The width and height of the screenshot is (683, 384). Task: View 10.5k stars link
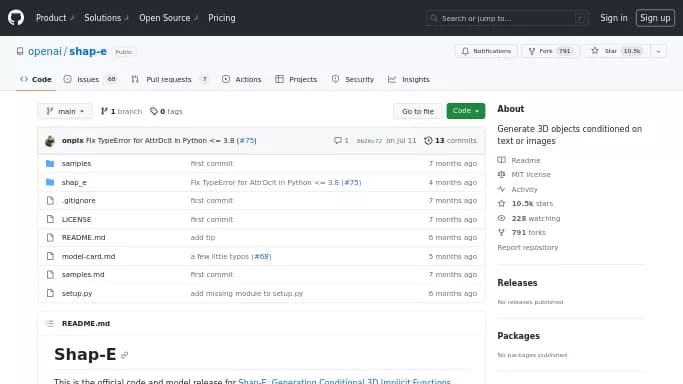point(525,203)
